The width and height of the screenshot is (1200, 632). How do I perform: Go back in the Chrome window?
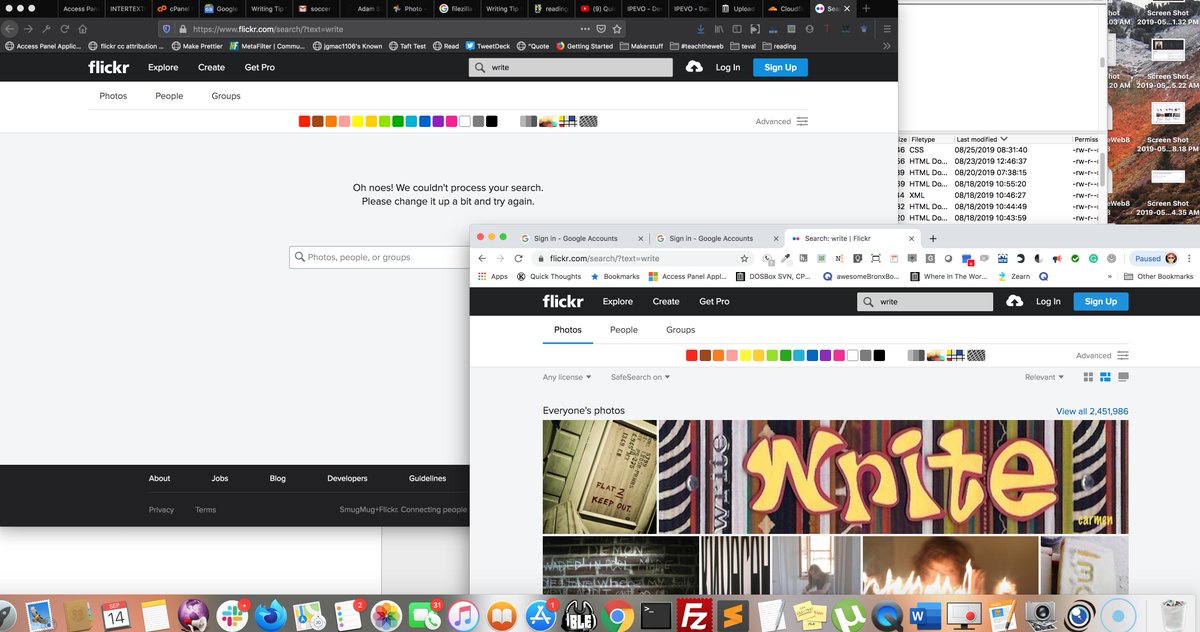click(x=482, y=258)
